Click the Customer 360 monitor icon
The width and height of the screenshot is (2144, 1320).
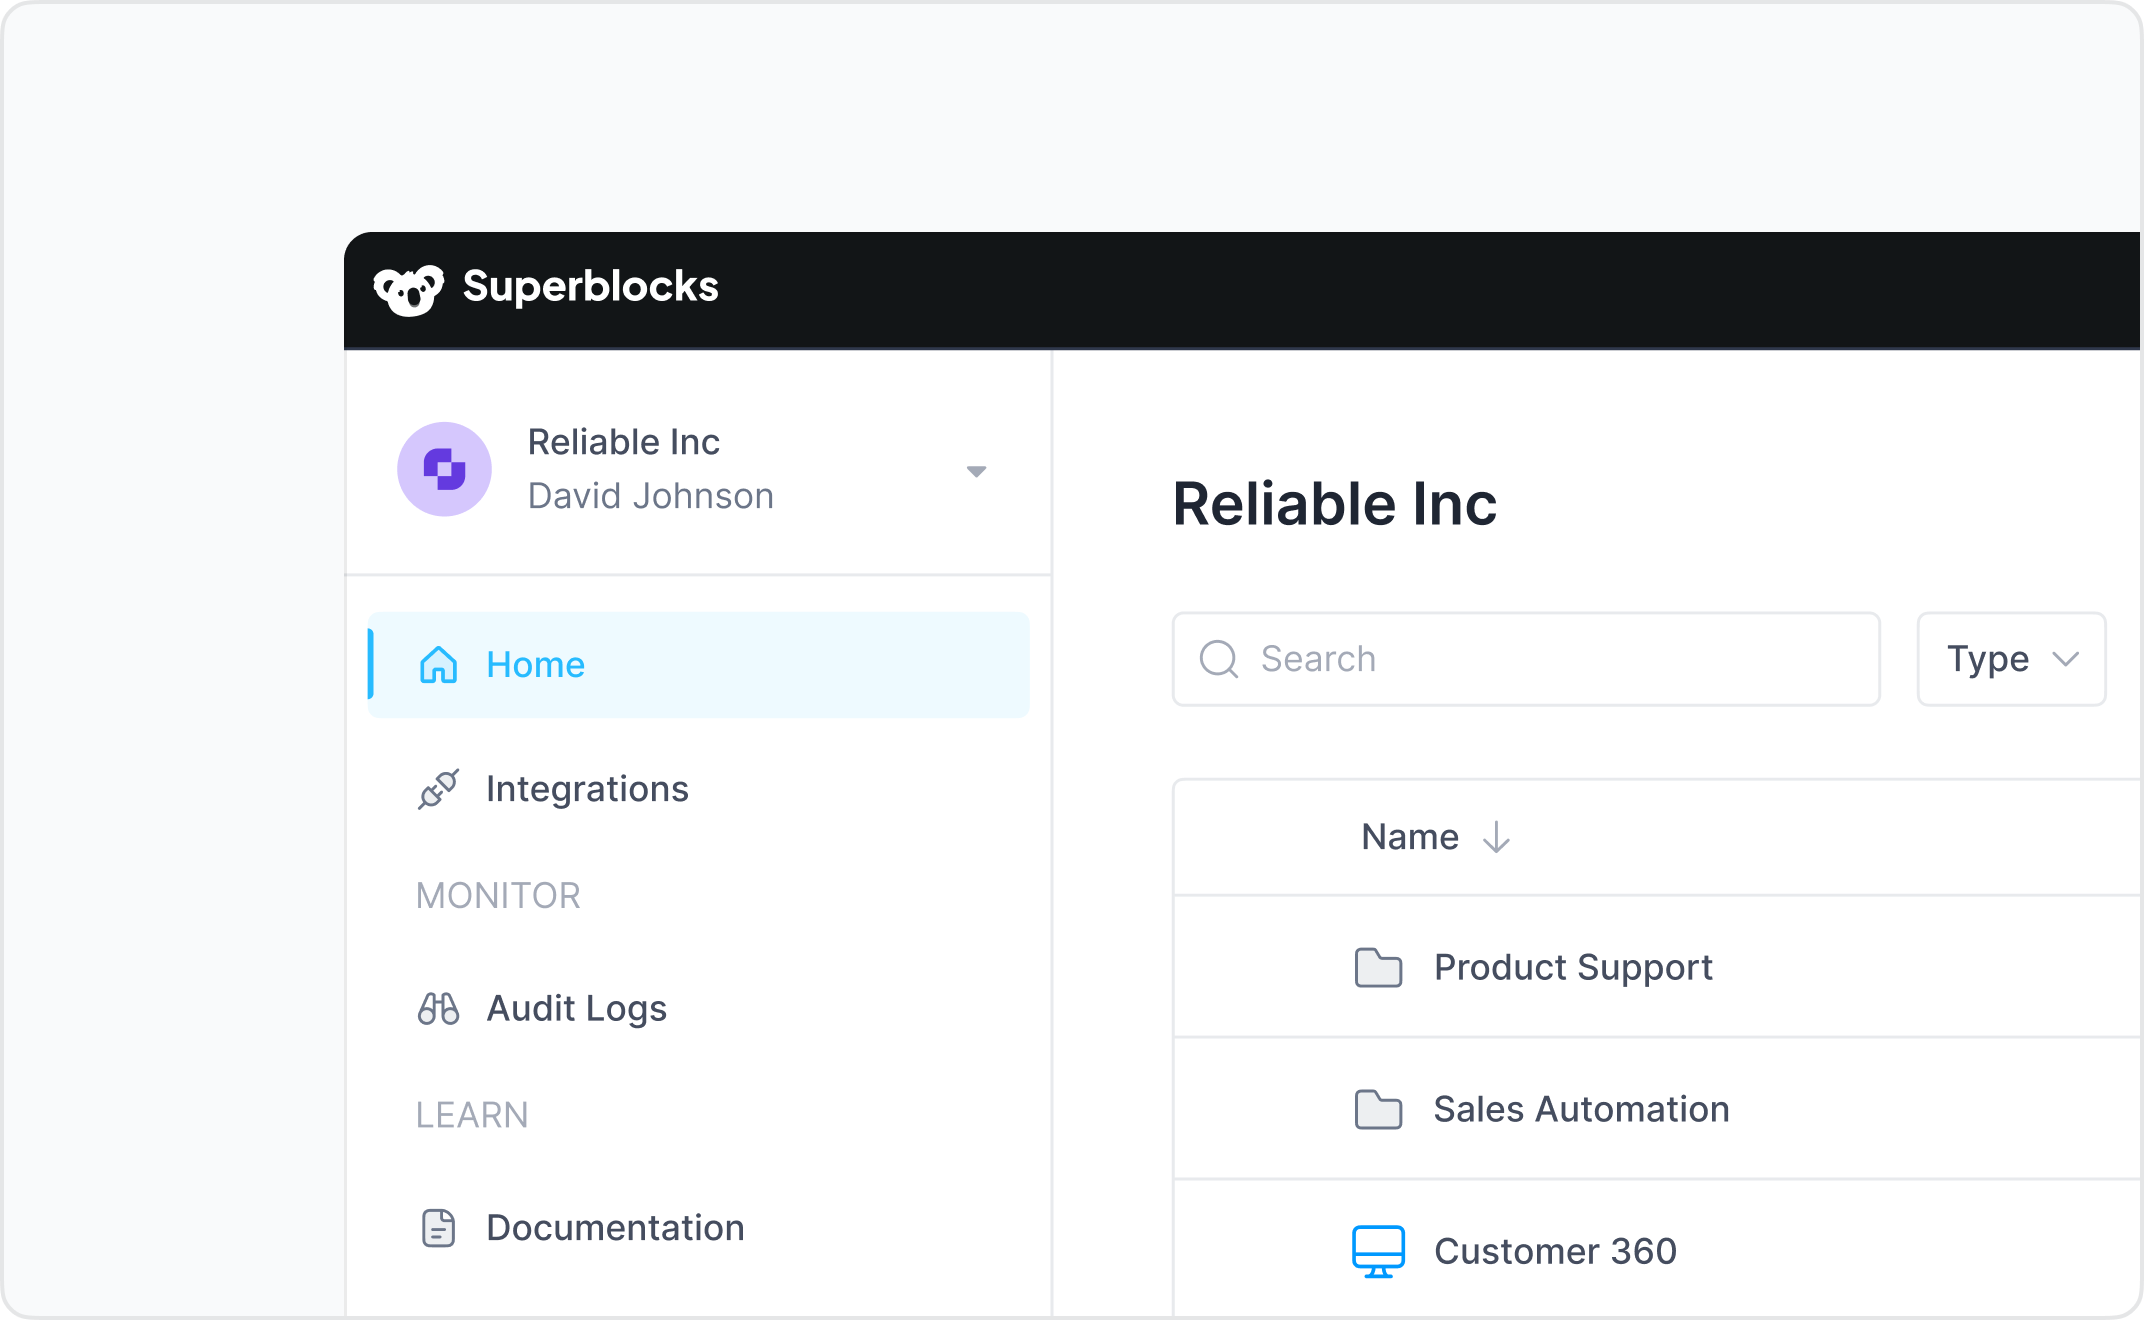point(1378,1251)
